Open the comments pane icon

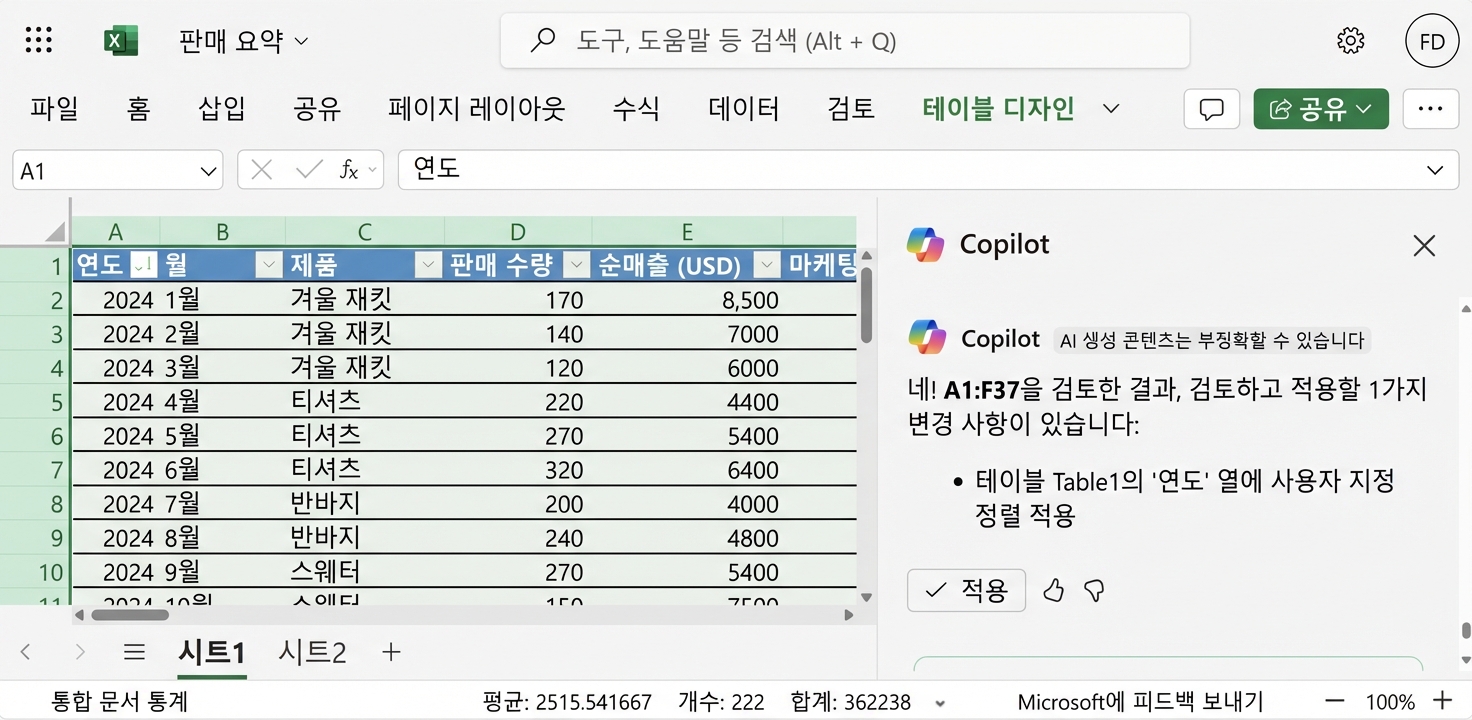coord(1211,109)
